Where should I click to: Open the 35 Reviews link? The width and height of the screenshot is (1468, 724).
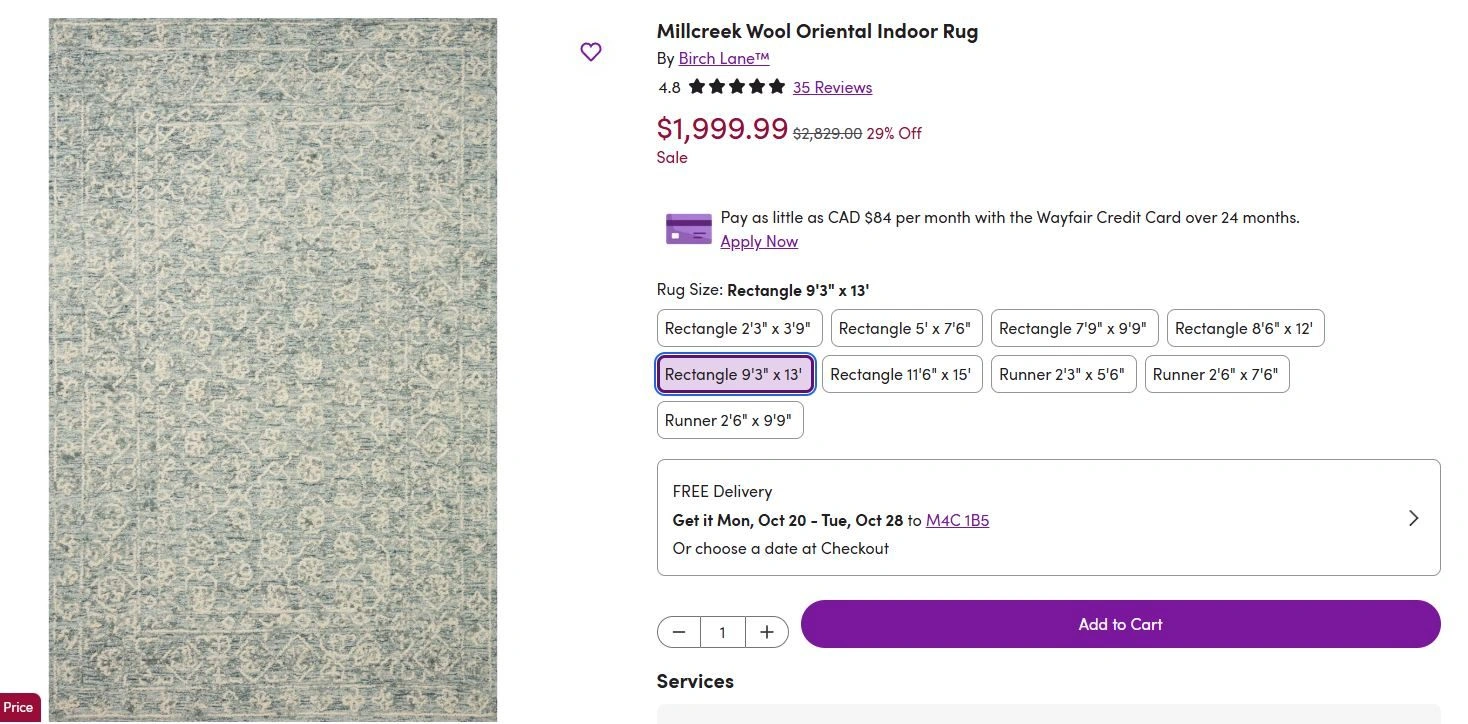[x=832, y=87]
